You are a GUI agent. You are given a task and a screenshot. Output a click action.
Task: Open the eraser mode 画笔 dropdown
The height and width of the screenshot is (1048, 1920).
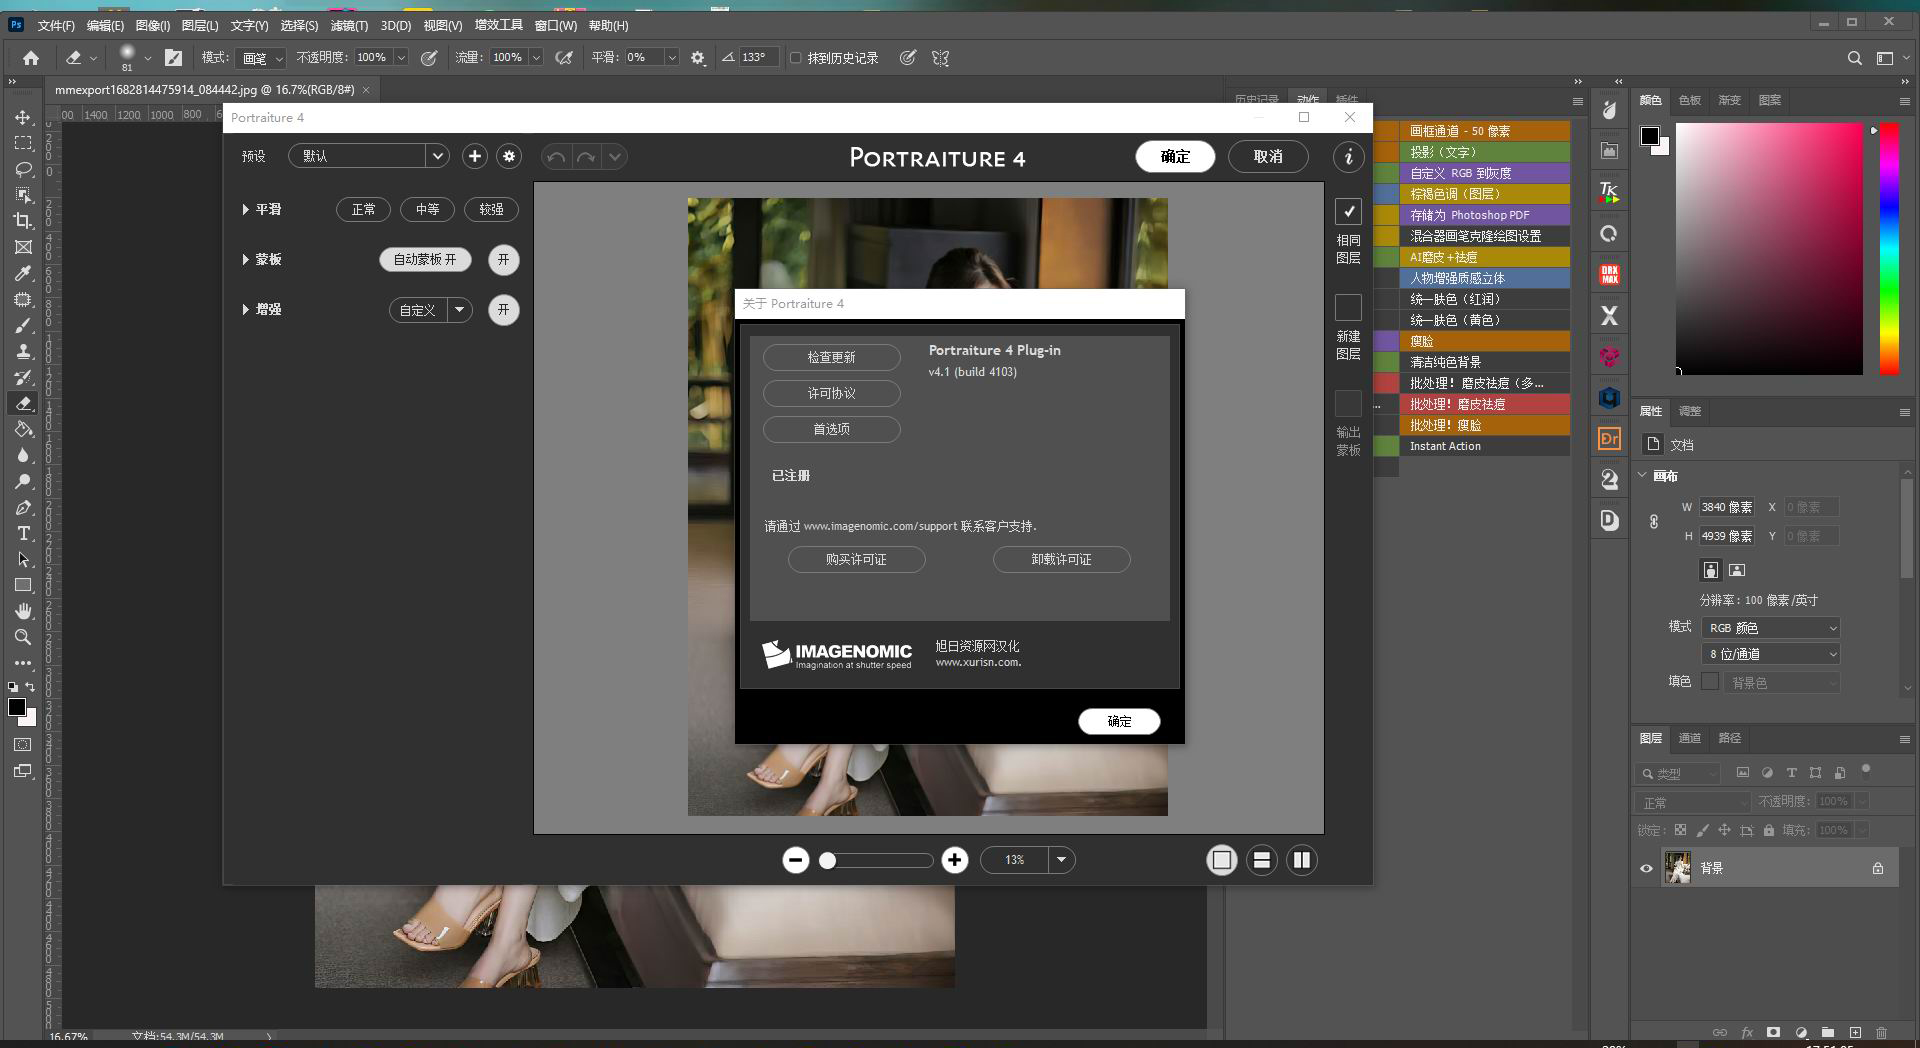(263, 58)
